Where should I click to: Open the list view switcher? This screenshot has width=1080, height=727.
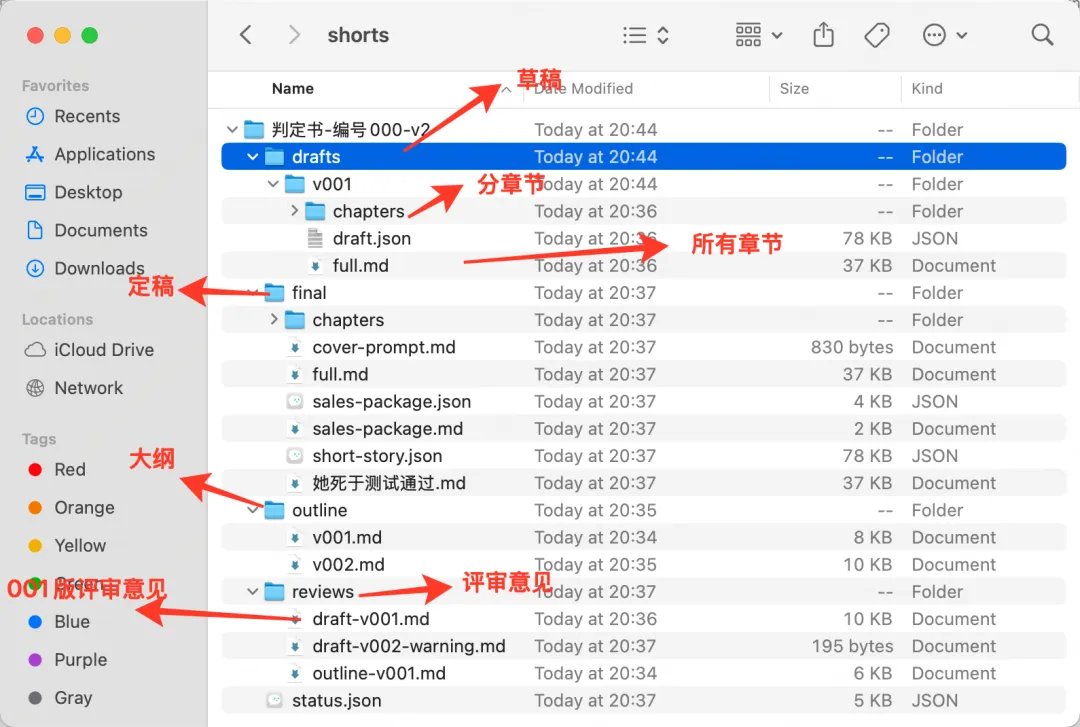(645, 35)
